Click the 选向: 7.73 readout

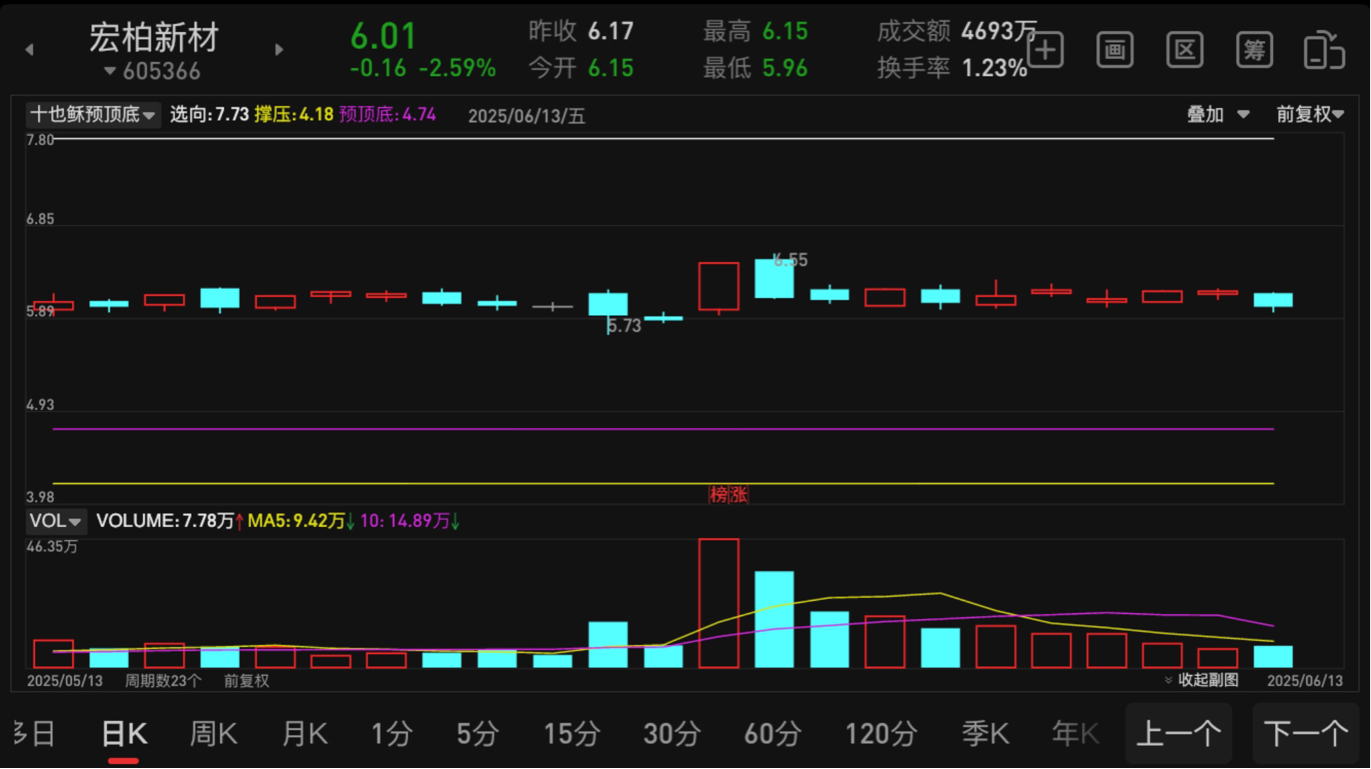pos(209,115)
